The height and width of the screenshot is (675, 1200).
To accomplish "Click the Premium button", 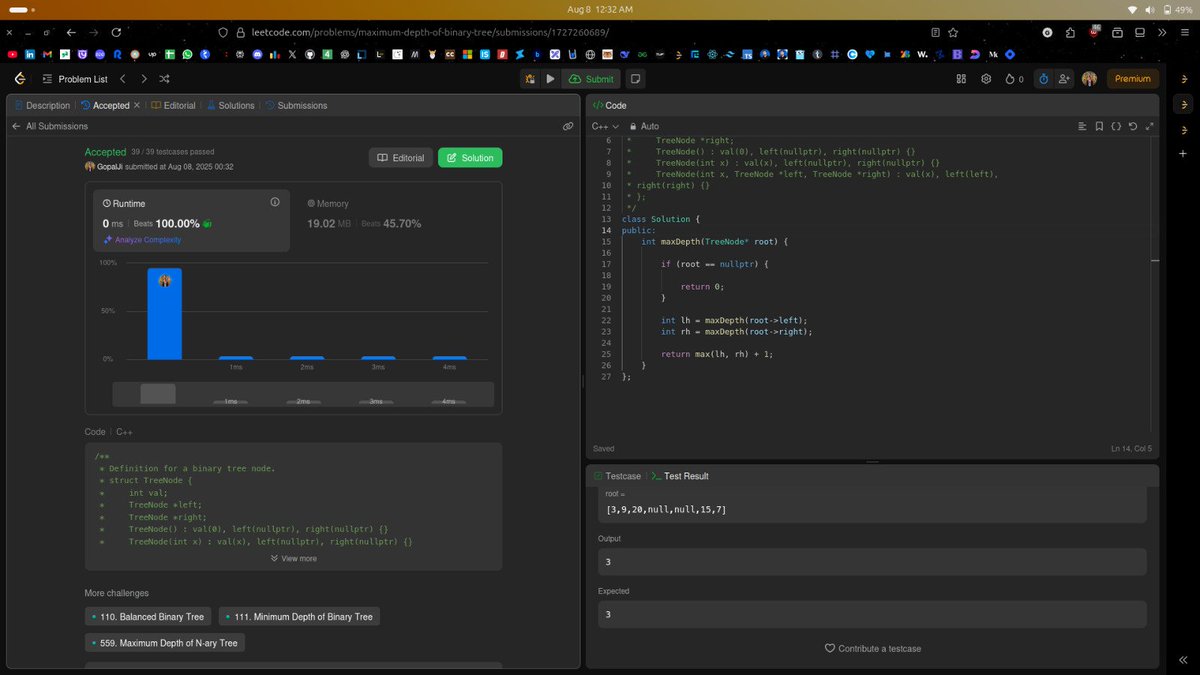I will (1132, 79).
